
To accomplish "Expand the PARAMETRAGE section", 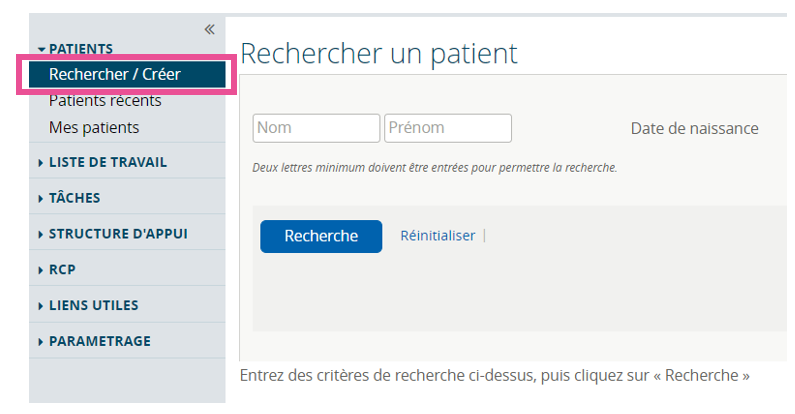I will coord(41,341).
